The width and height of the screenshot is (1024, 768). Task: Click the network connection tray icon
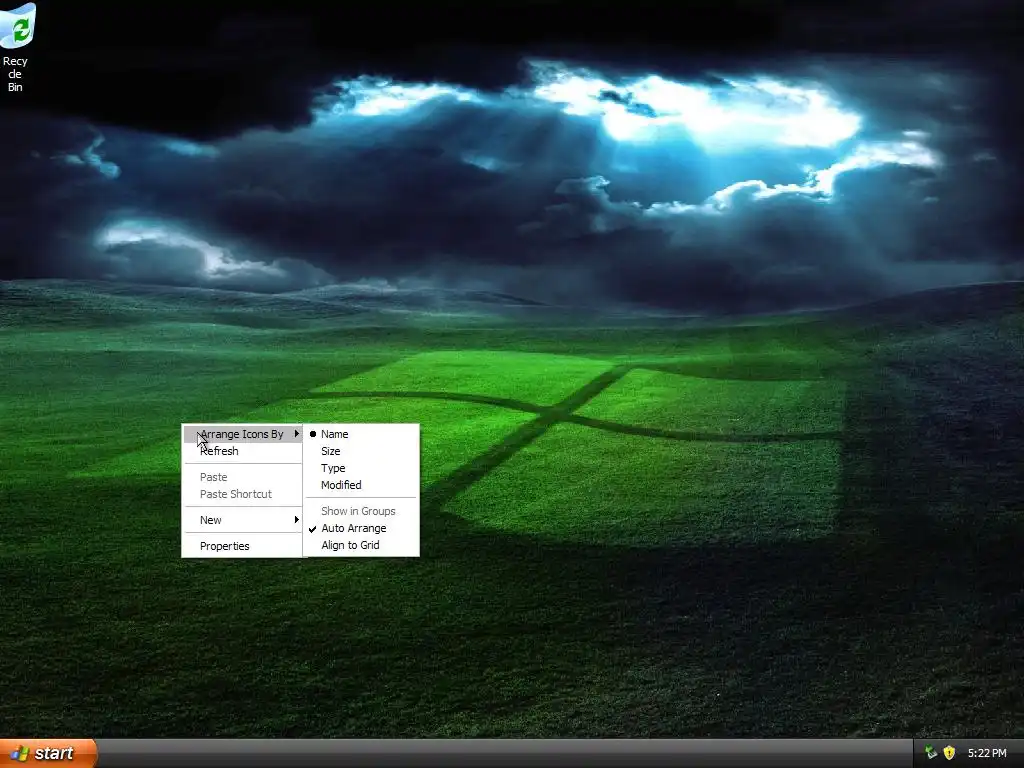click(931, 753)
